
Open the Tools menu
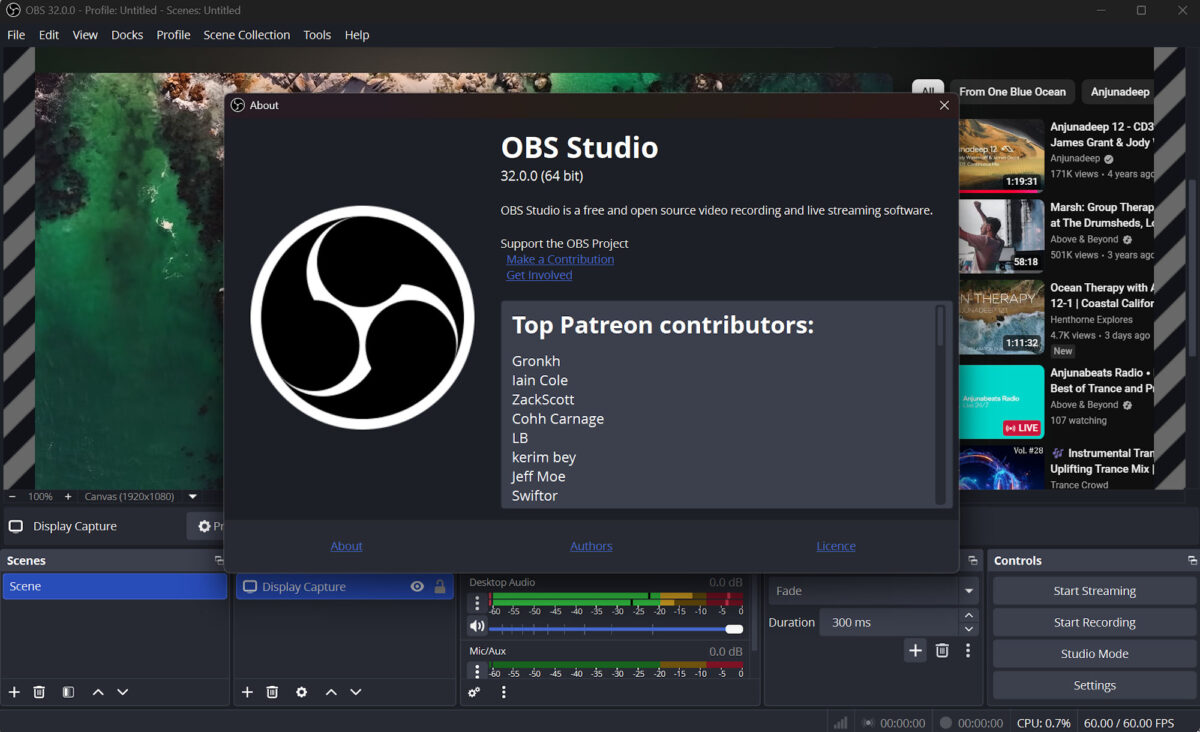316,34
